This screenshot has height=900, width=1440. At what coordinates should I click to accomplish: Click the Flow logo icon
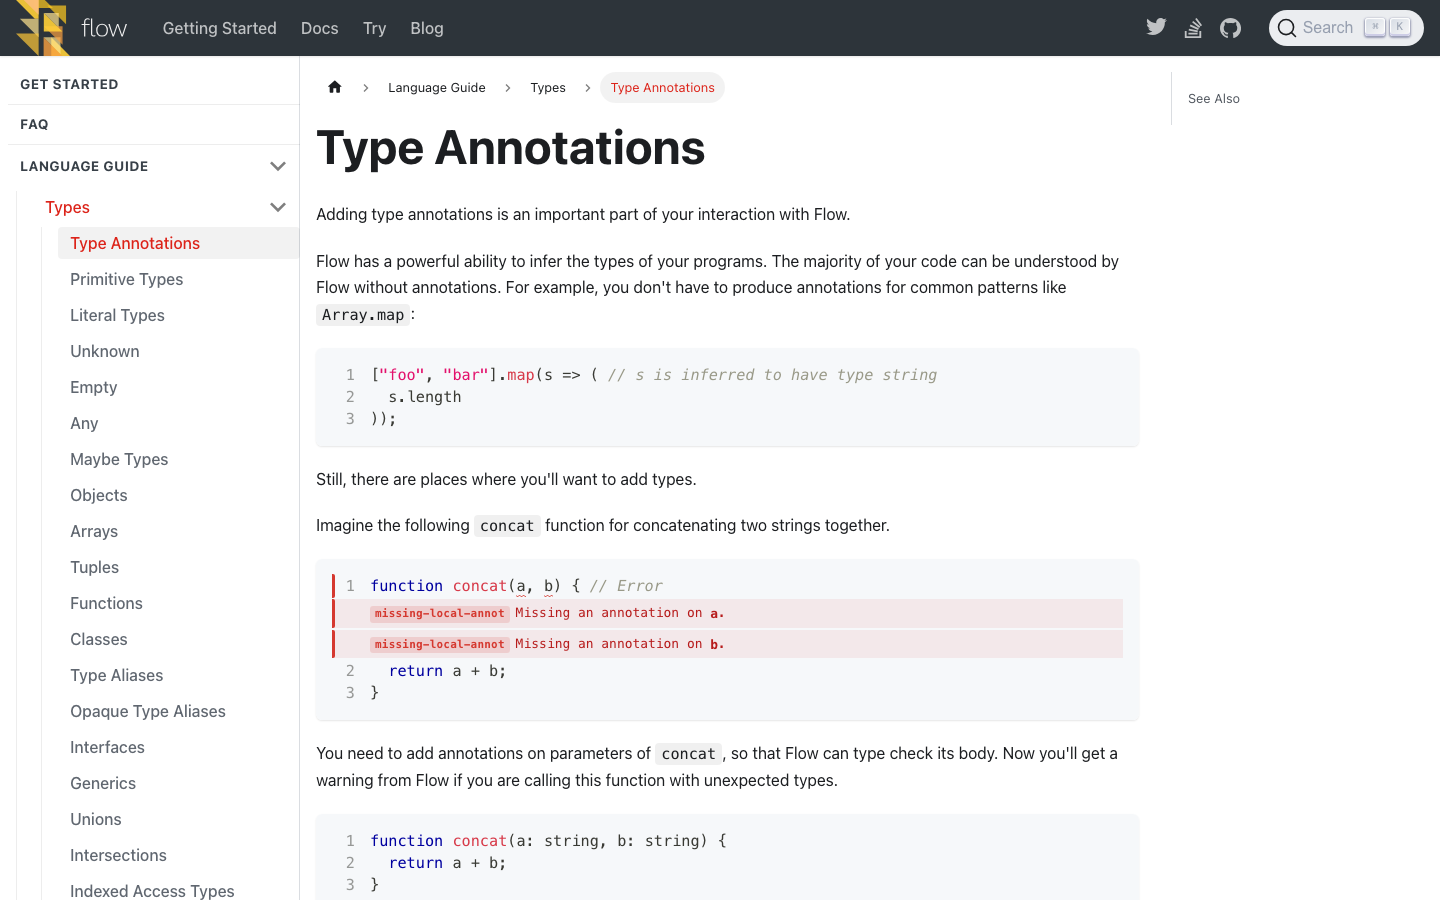(x=42, y=28)
